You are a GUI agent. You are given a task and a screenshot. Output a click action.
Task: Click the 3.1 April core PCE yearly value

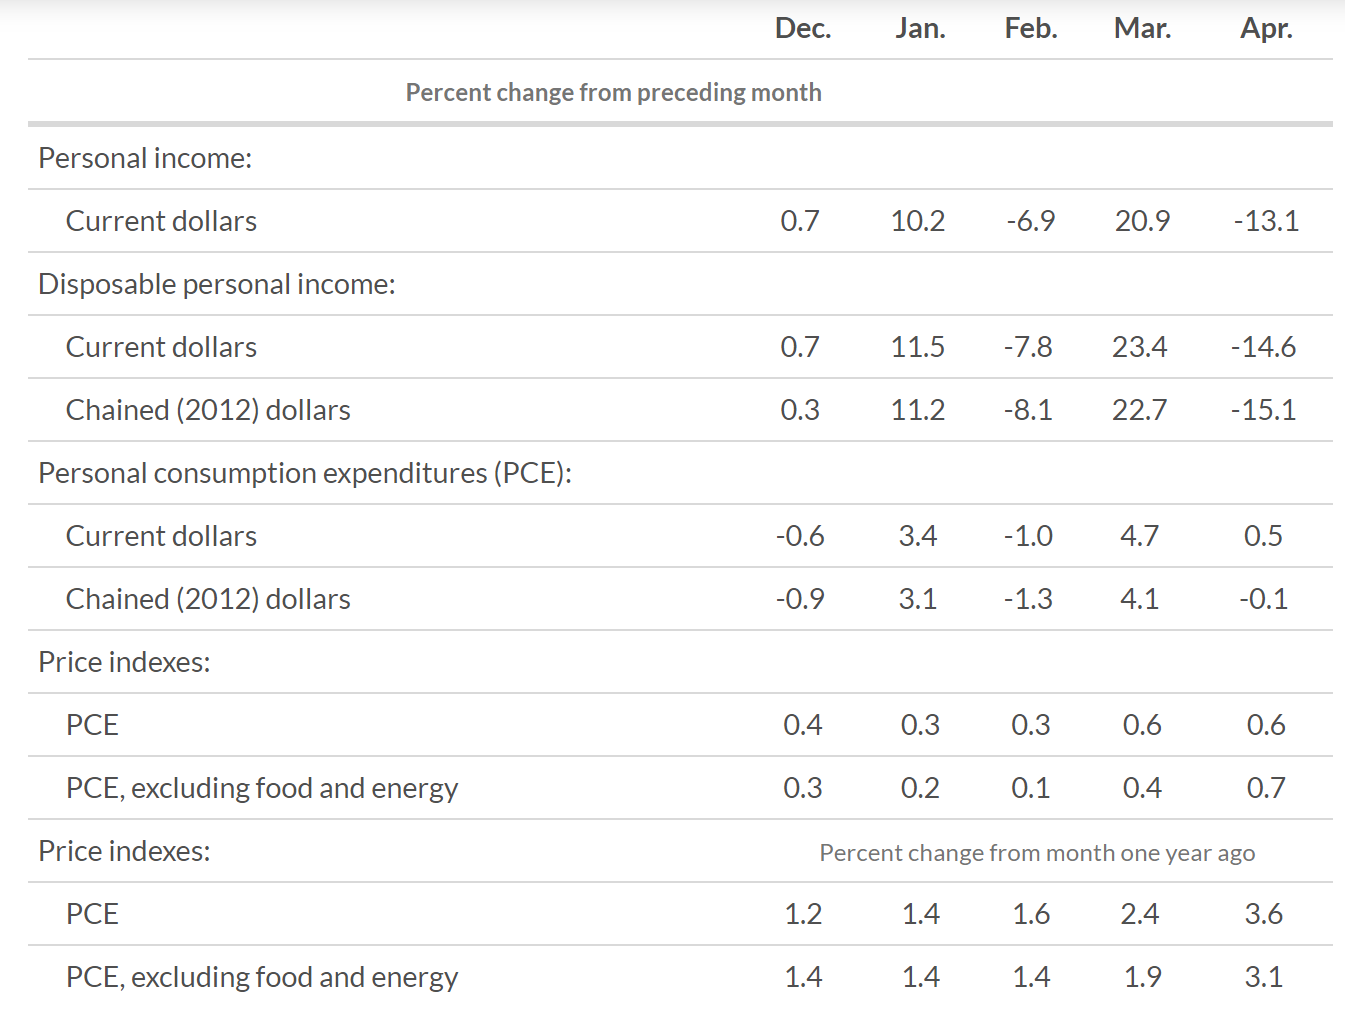click(1264, 977)
